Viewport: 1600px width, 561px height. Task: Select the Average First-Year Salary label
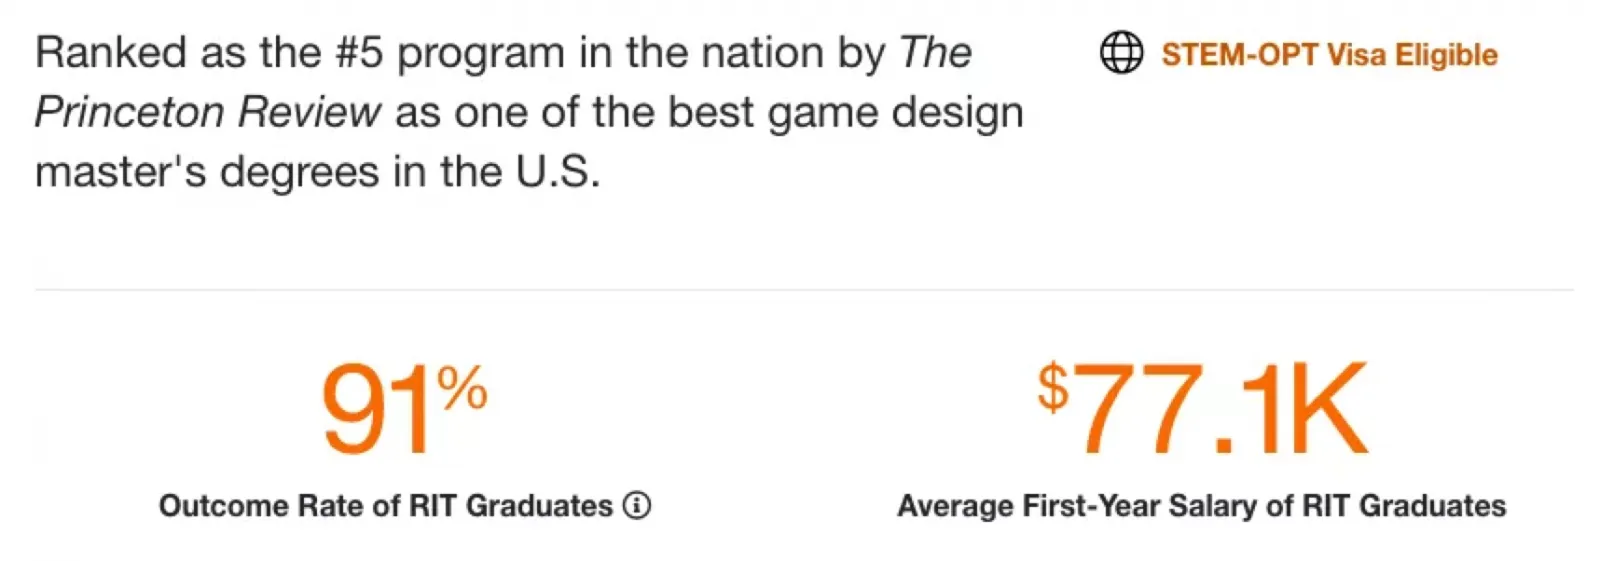[1201, 506]
